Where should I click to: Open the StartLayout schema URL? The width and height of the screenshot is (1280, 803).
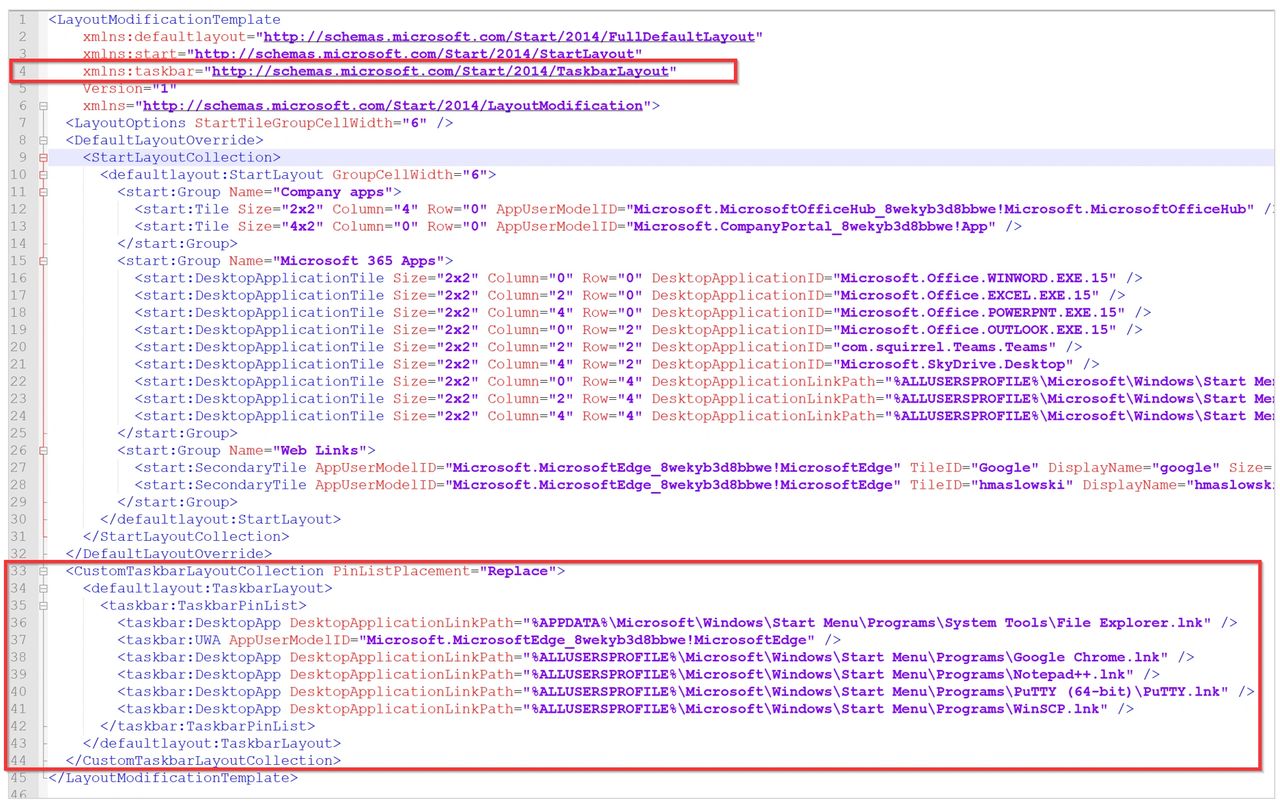coord(418,53)
